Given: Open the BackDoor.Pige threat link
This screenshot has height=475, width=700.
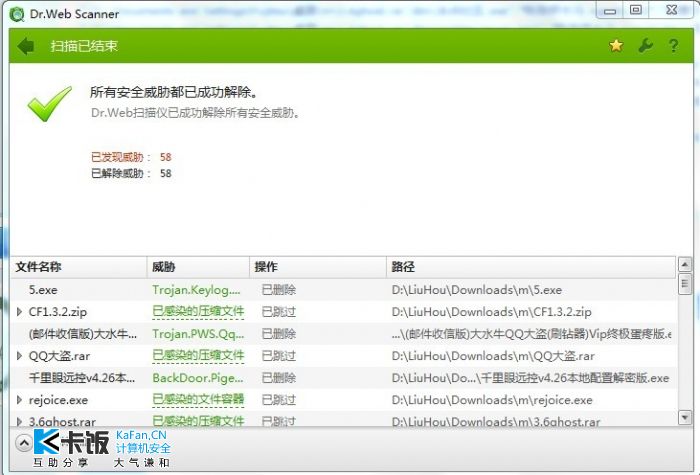Looking at the screenshot, I should tap(196, 378).
